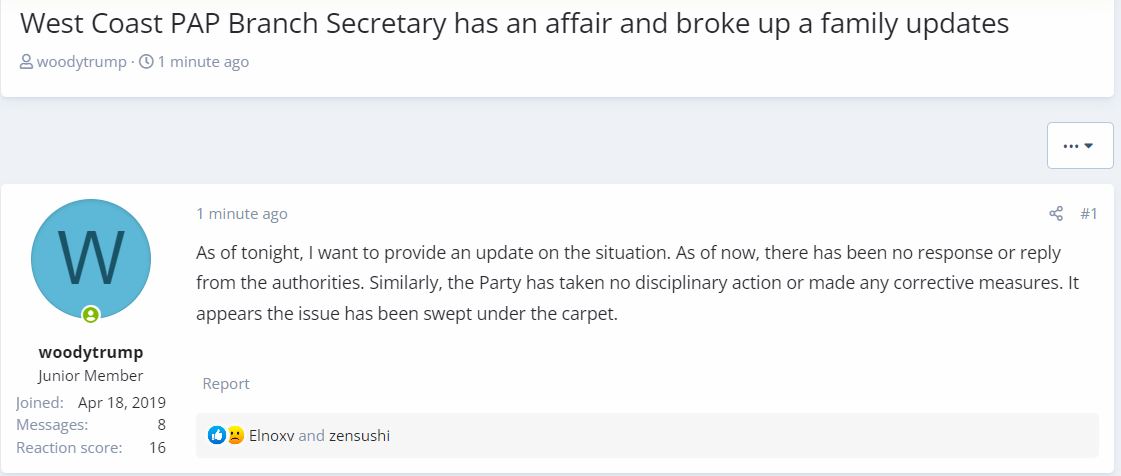Open woodytrump link below the thread title
The width and height of the screenshot is (1121, 476).
(81, 62)
